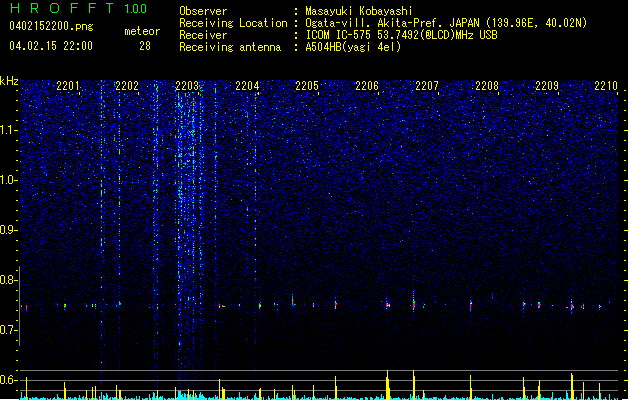This screenshot has width=629, height=400.
Task: Click the Observer label
Action: click(203, 11)
